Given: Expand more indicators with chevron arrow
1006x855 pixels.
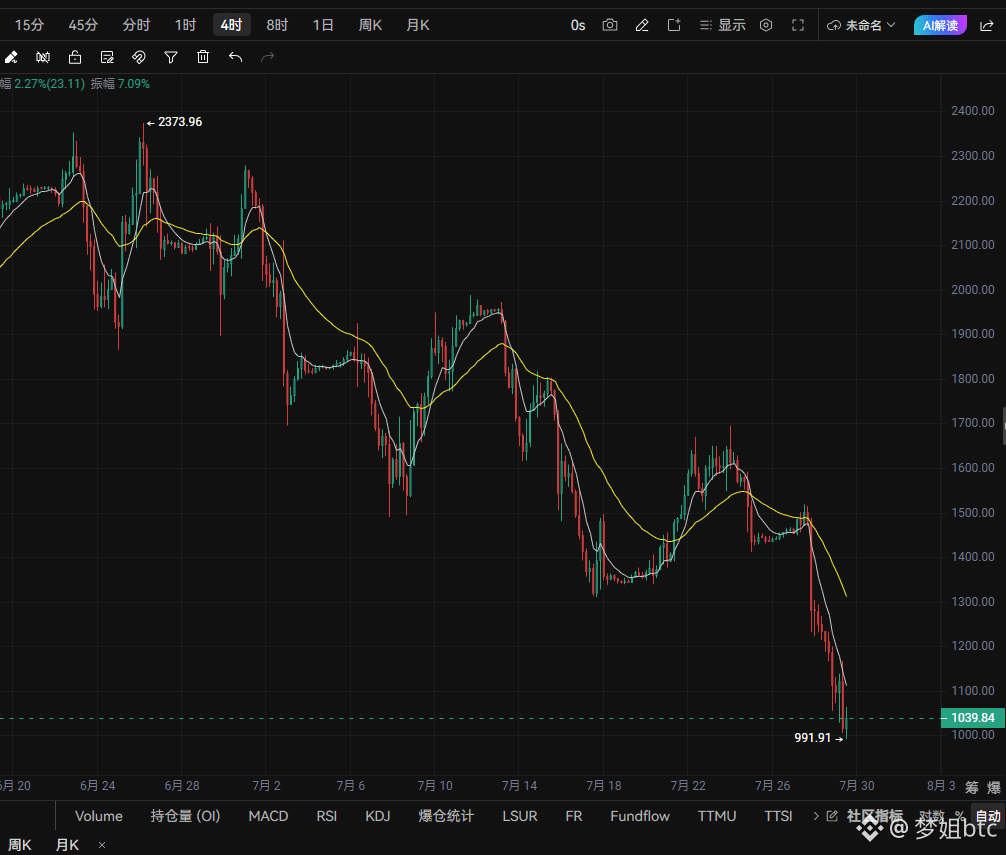Looking at the screenshot, I should pos(816,816).
